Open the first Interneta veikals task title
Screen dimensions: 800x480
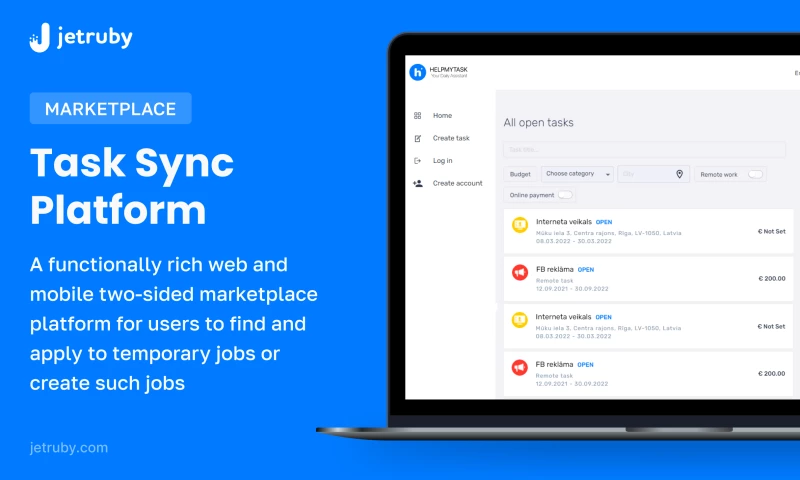point(564,222)
